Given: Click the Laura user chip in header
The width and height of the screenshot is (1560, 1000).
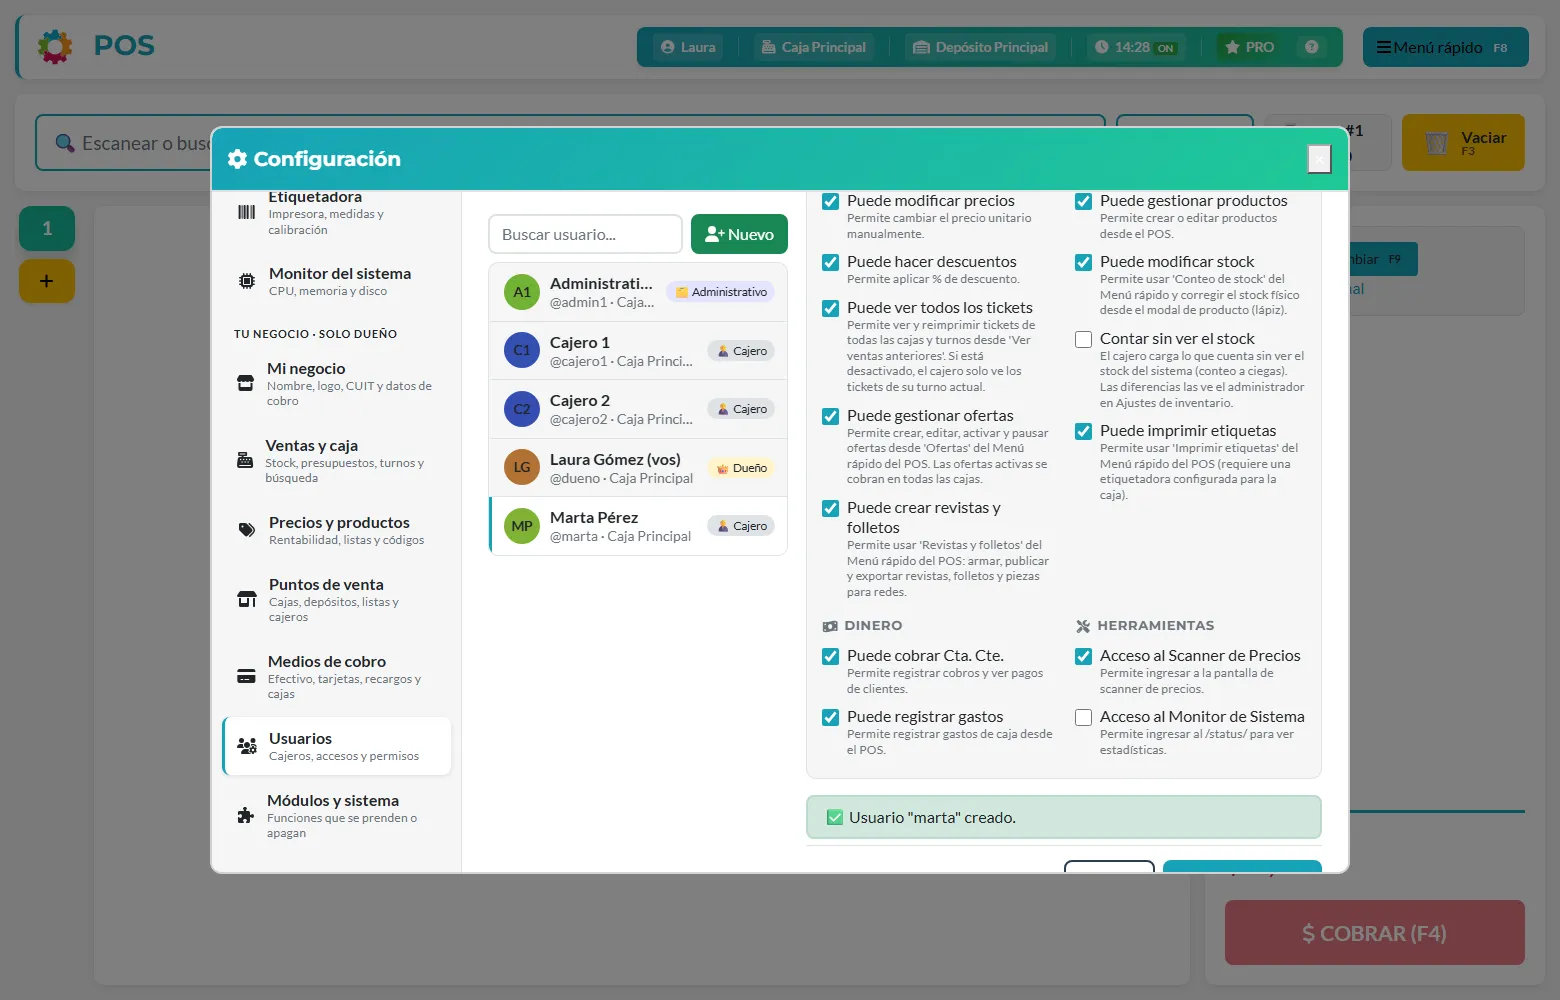Looking at the screenshot, I should [x=688, y=47].
